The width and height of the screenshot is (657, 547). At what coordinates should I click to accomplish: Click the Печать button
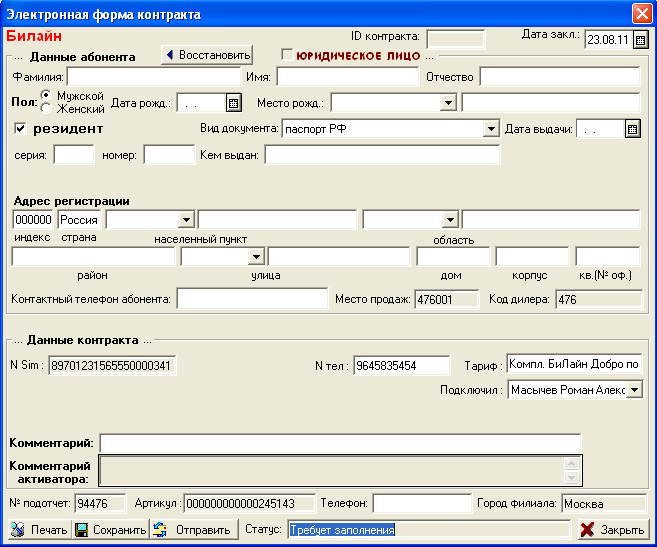(39, 530)
